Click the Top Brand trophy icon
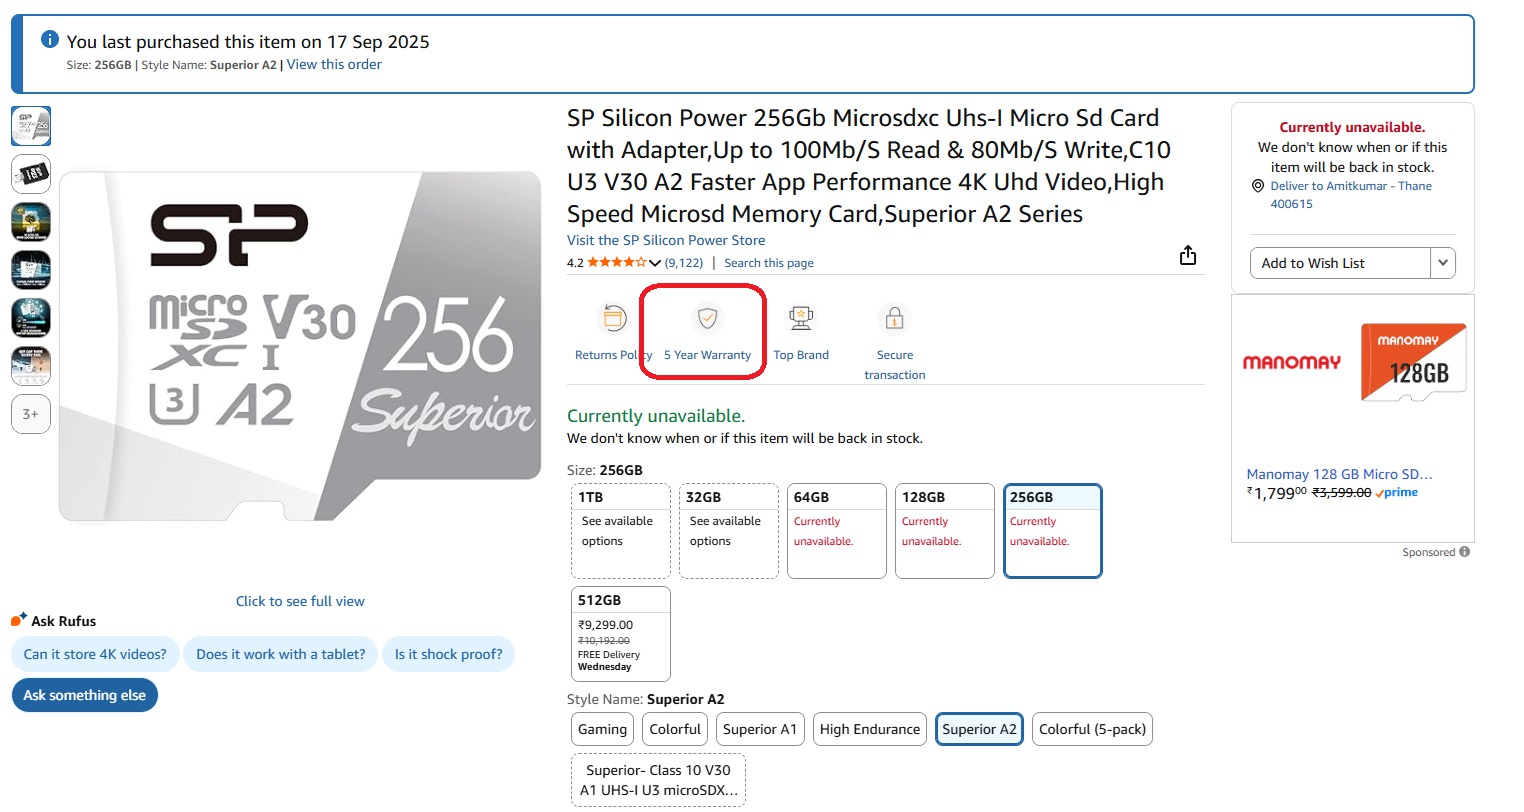 pyautogui.click(x=801, y=319)
